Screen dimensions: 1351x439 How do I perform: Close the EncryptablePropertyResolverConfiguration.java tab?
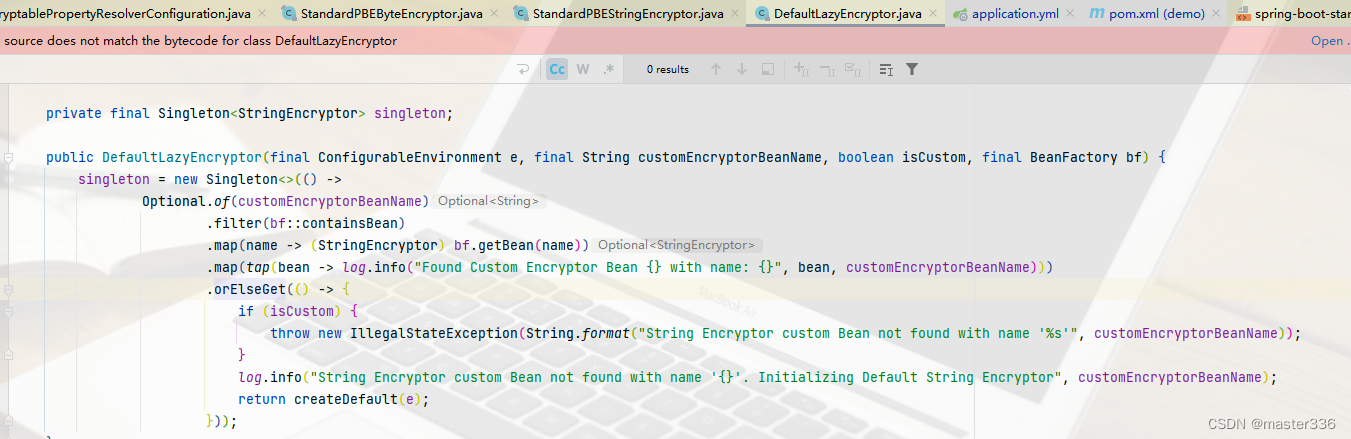(x=262, y=14)
